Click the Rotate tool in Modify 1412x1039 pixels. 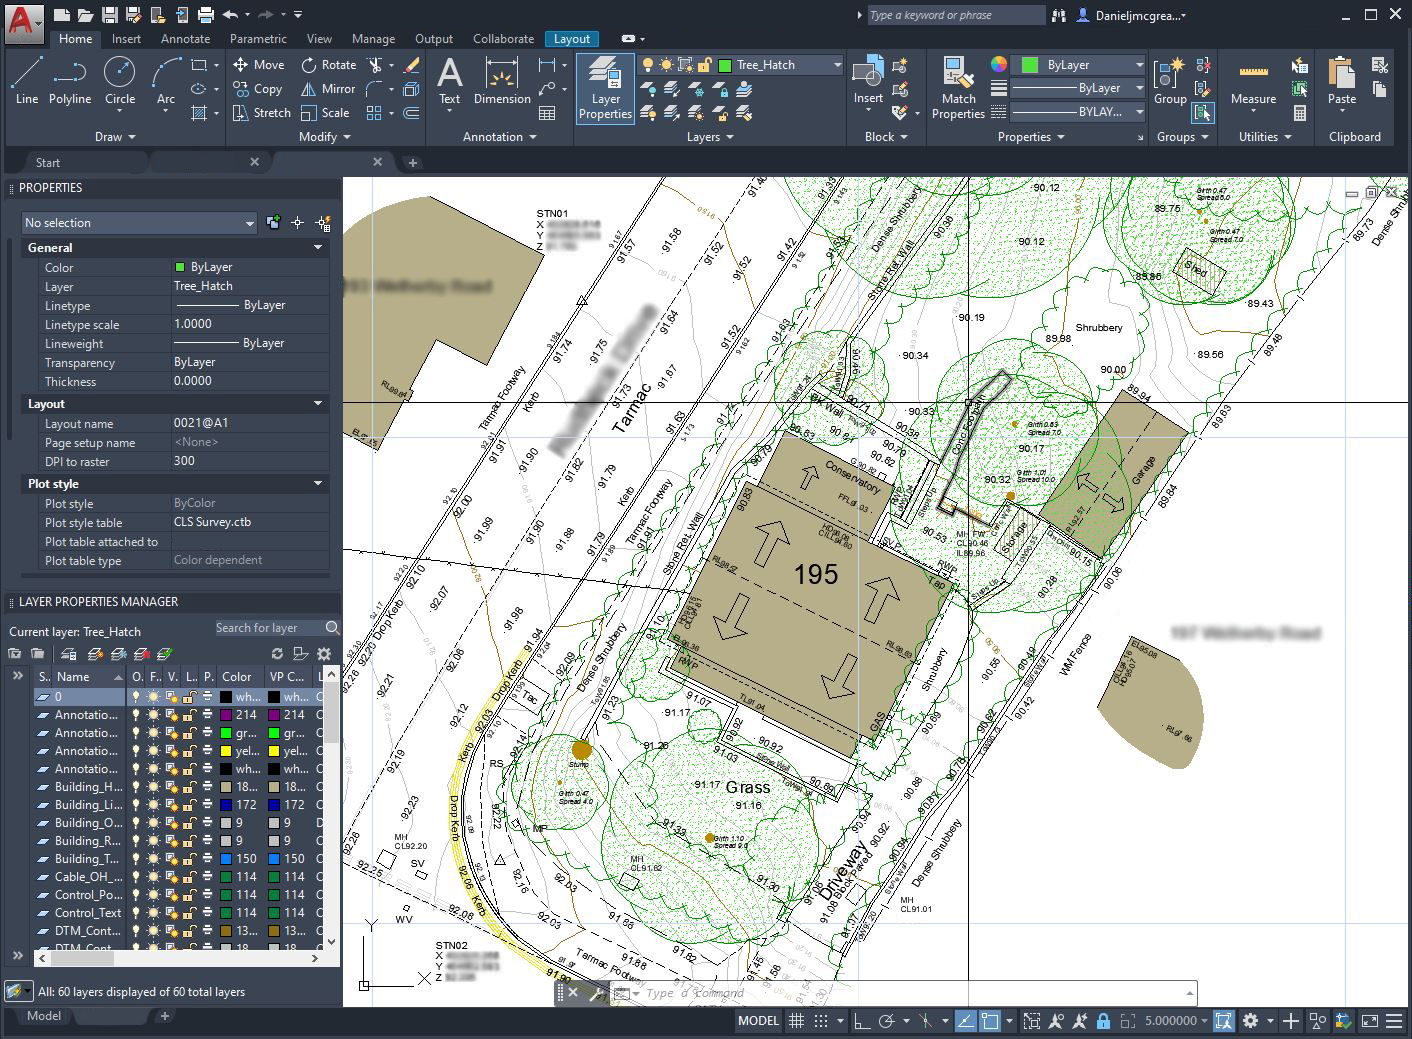(x=329, y=65)
